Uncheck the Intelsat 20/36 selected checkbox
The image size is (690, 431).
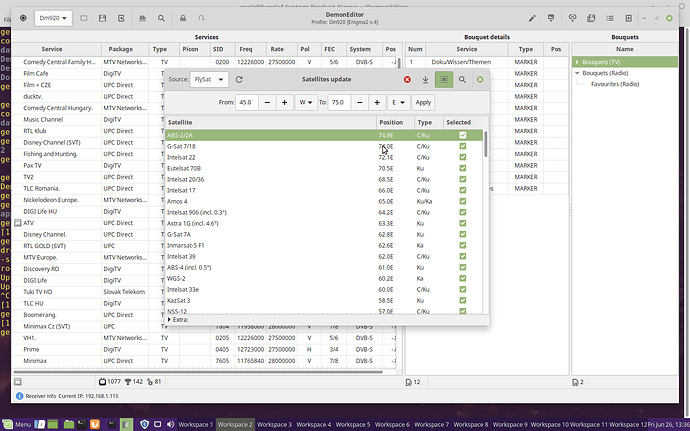462,179
